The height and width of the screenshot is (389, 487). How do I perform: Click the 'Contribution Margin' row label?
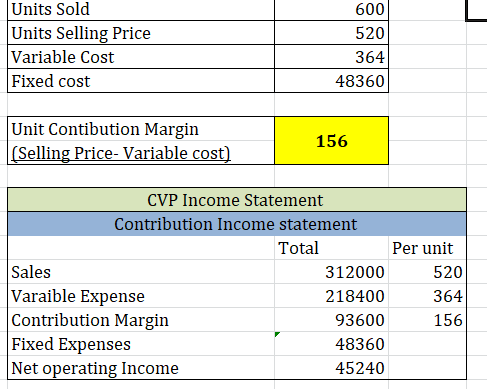pos(90,320)
